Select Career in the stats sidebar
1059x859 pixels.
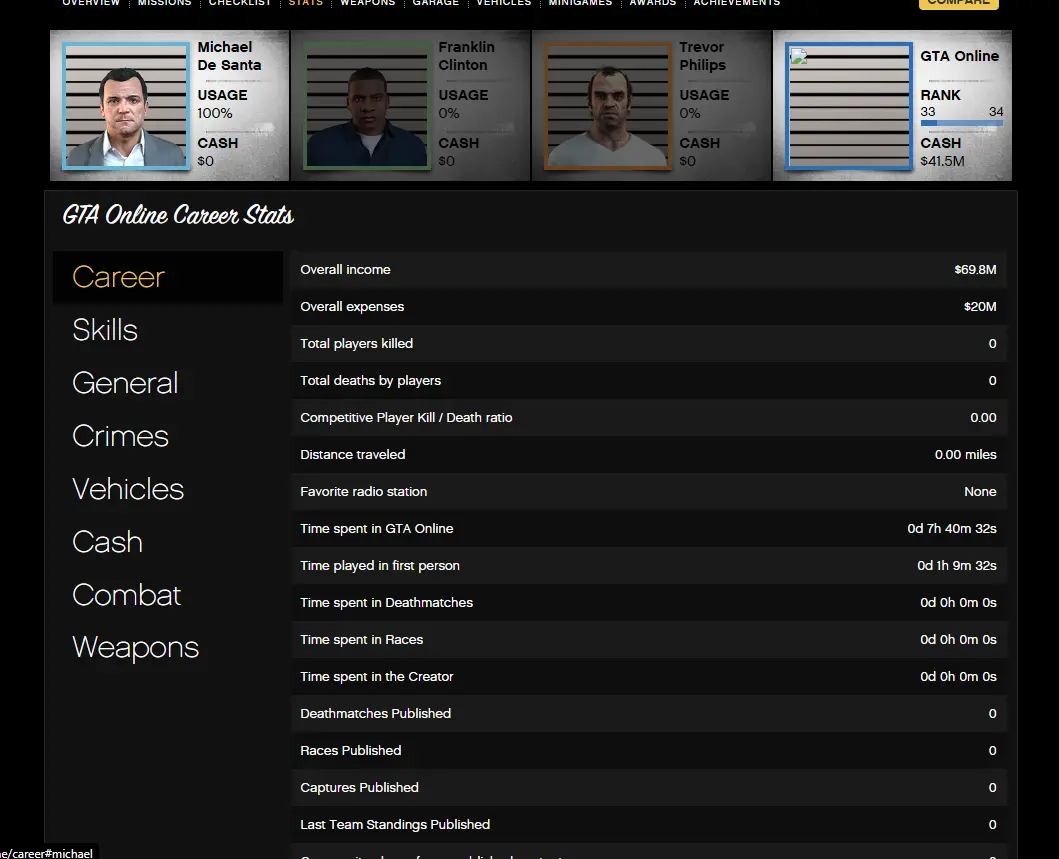[x=167, y=277]
